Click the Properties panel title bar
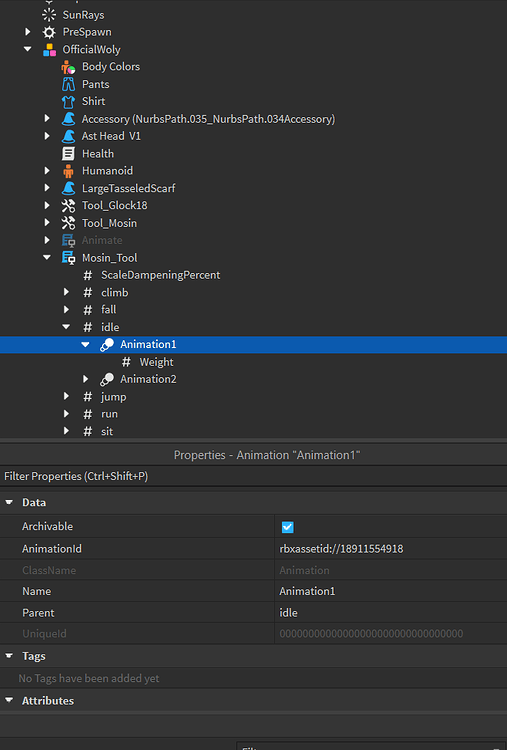The image size is (507, 750). [254, 455]
